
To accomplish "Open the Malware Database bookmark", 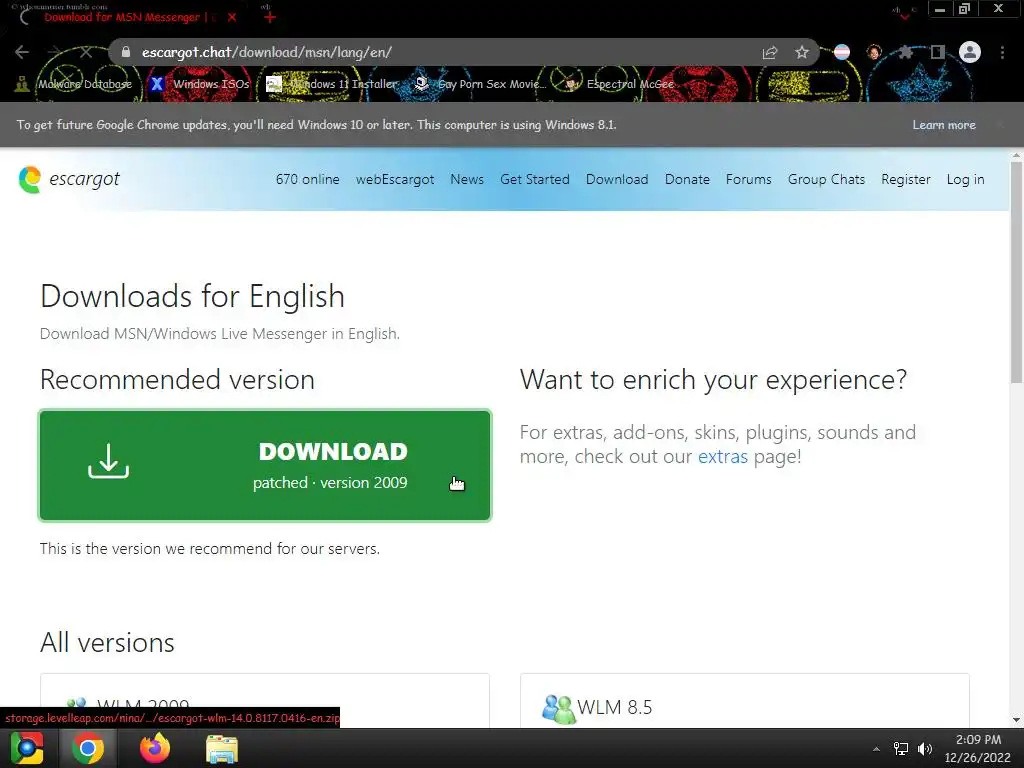I will pyautogui.click(x=74, y=84).
